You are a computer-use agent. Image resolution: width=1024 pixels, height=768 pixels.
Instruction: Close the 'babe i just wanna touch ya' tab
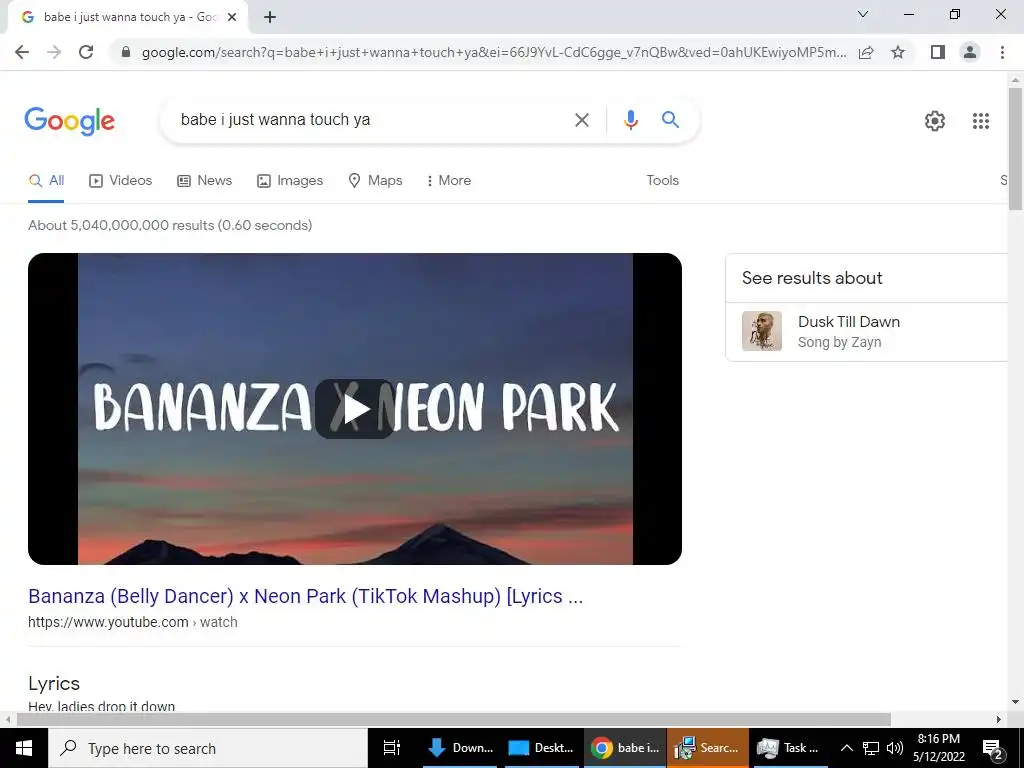232,18
